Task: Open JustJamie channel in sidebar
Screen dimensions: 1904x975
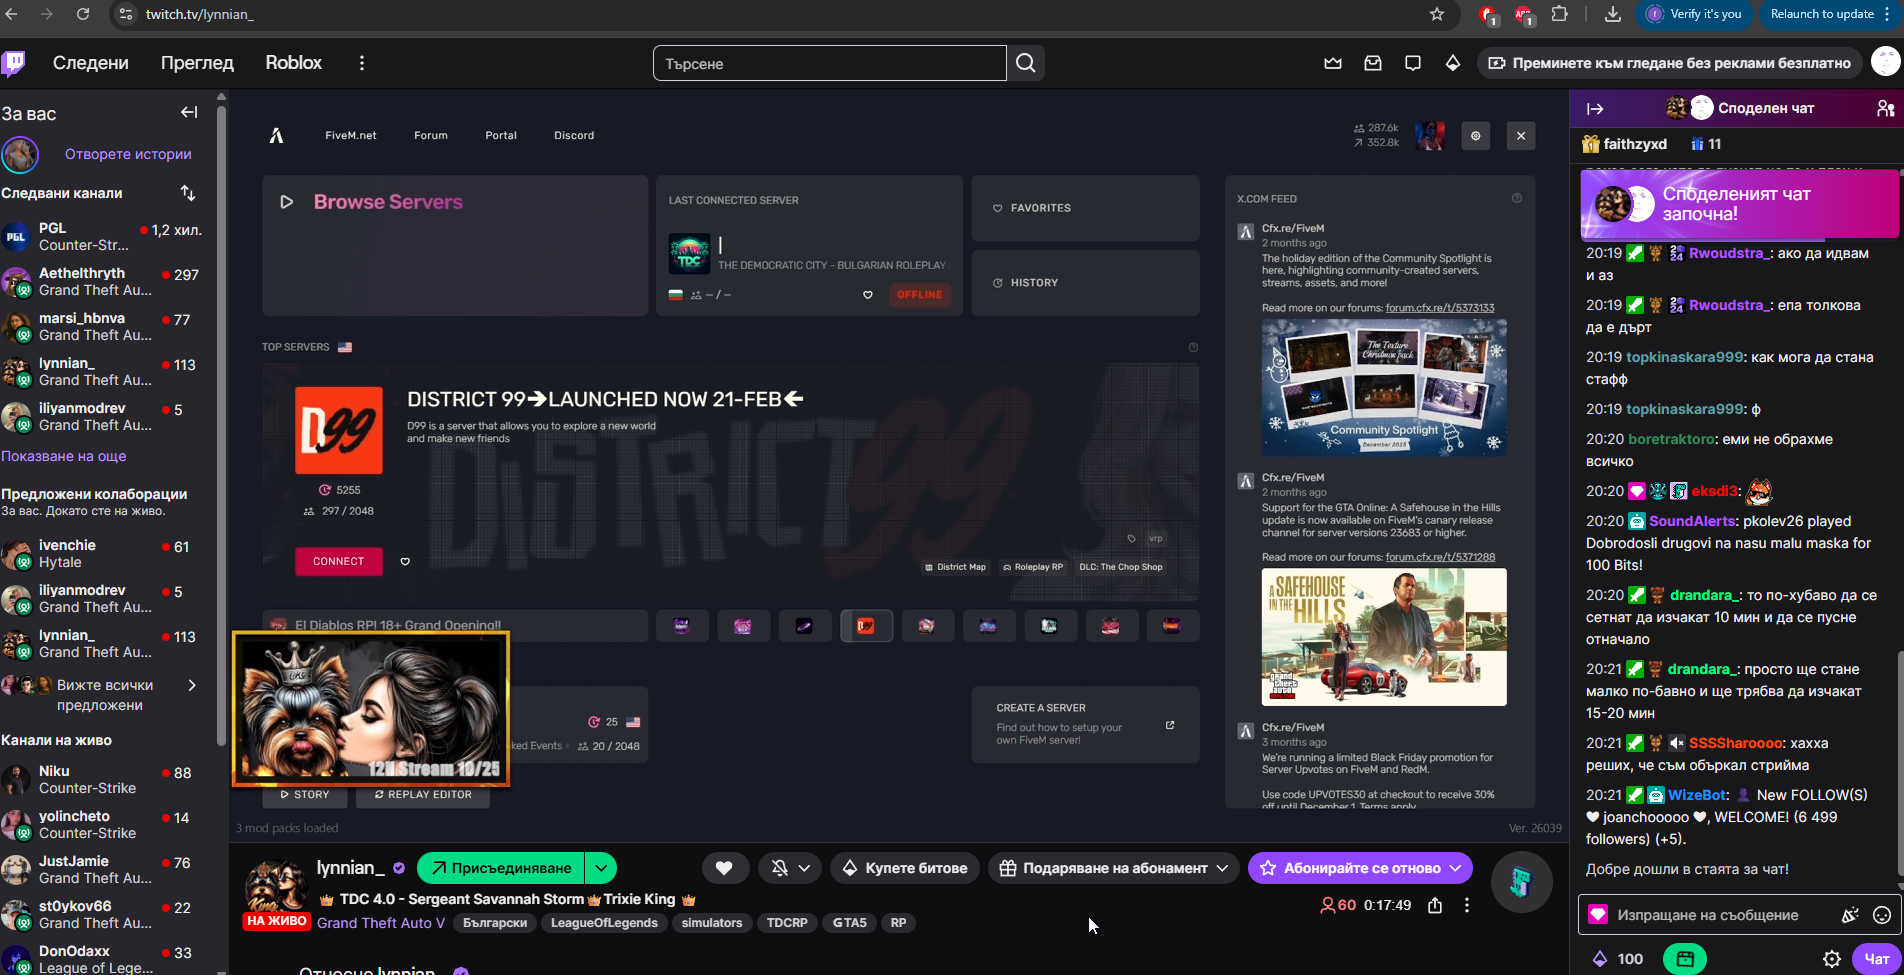Action: 101,870
